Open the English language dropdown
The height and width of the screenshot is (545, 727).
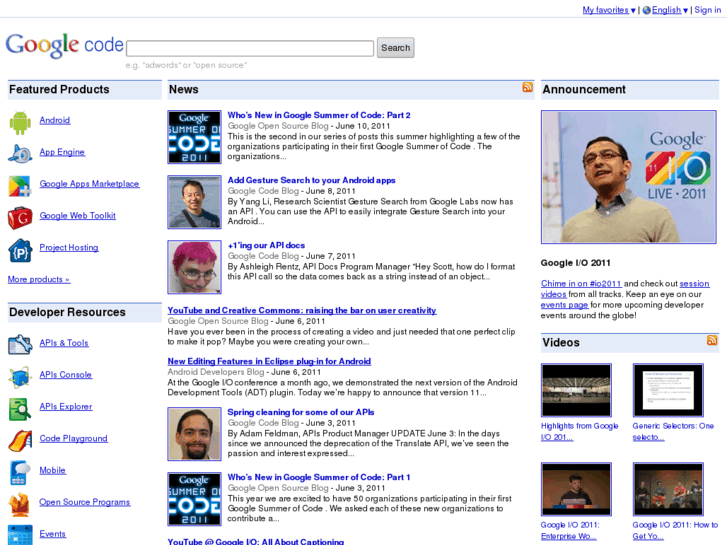tap(665, 10)
